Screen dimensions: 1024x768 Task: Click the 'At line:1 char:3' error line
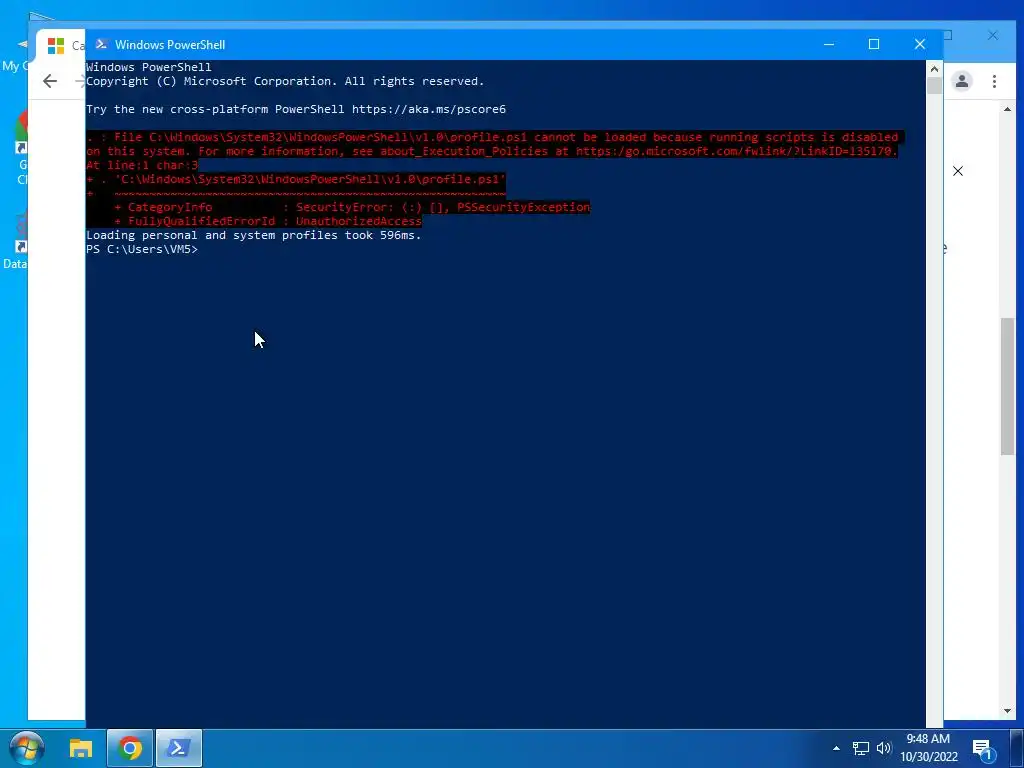(142, 165)
